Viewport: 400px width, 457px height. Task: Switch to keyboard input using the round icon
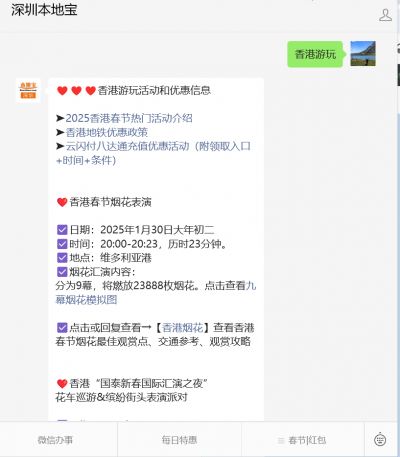(380, 440)
